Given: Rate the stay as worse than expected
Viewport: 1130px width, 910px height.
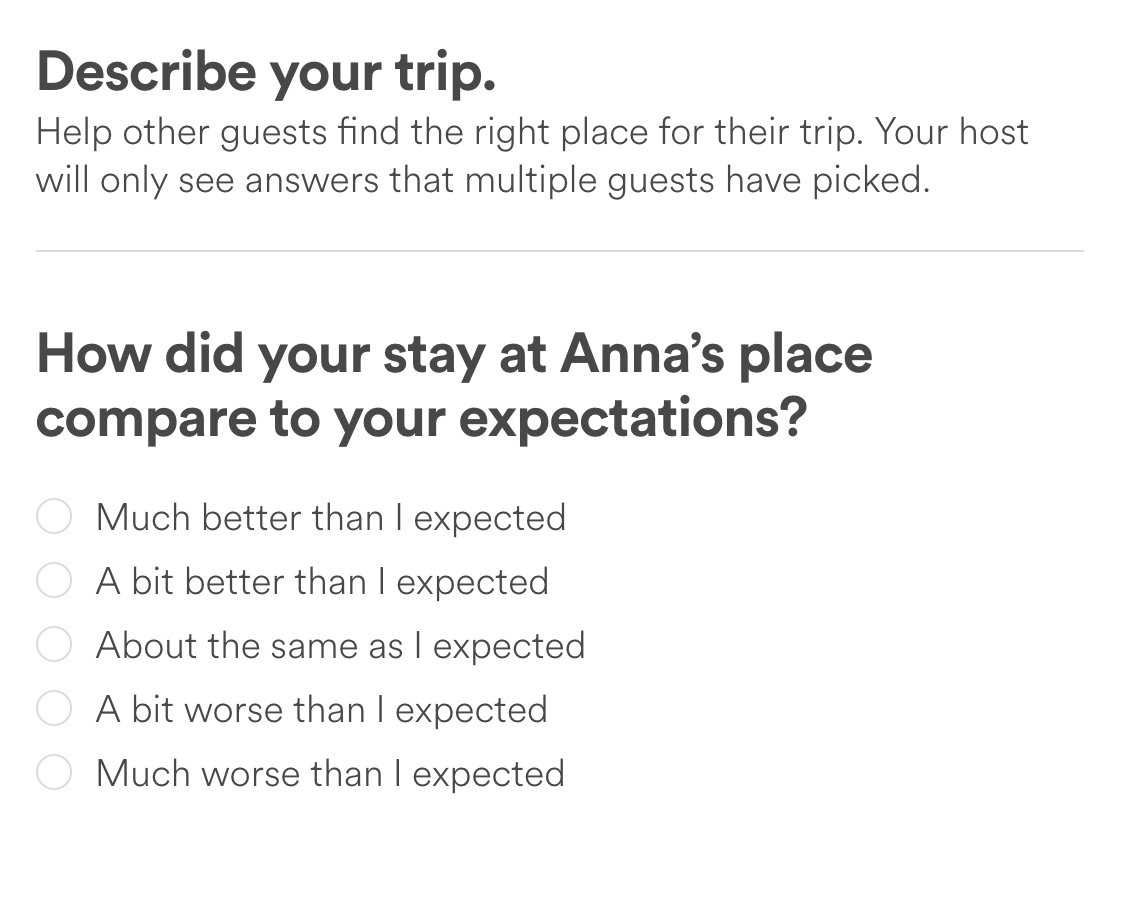Looking at the screenshot, I should point(54,773).
